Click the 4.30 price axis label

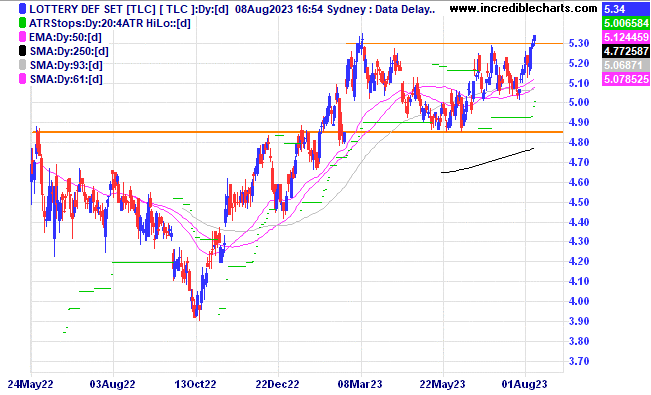coord(579,241)
